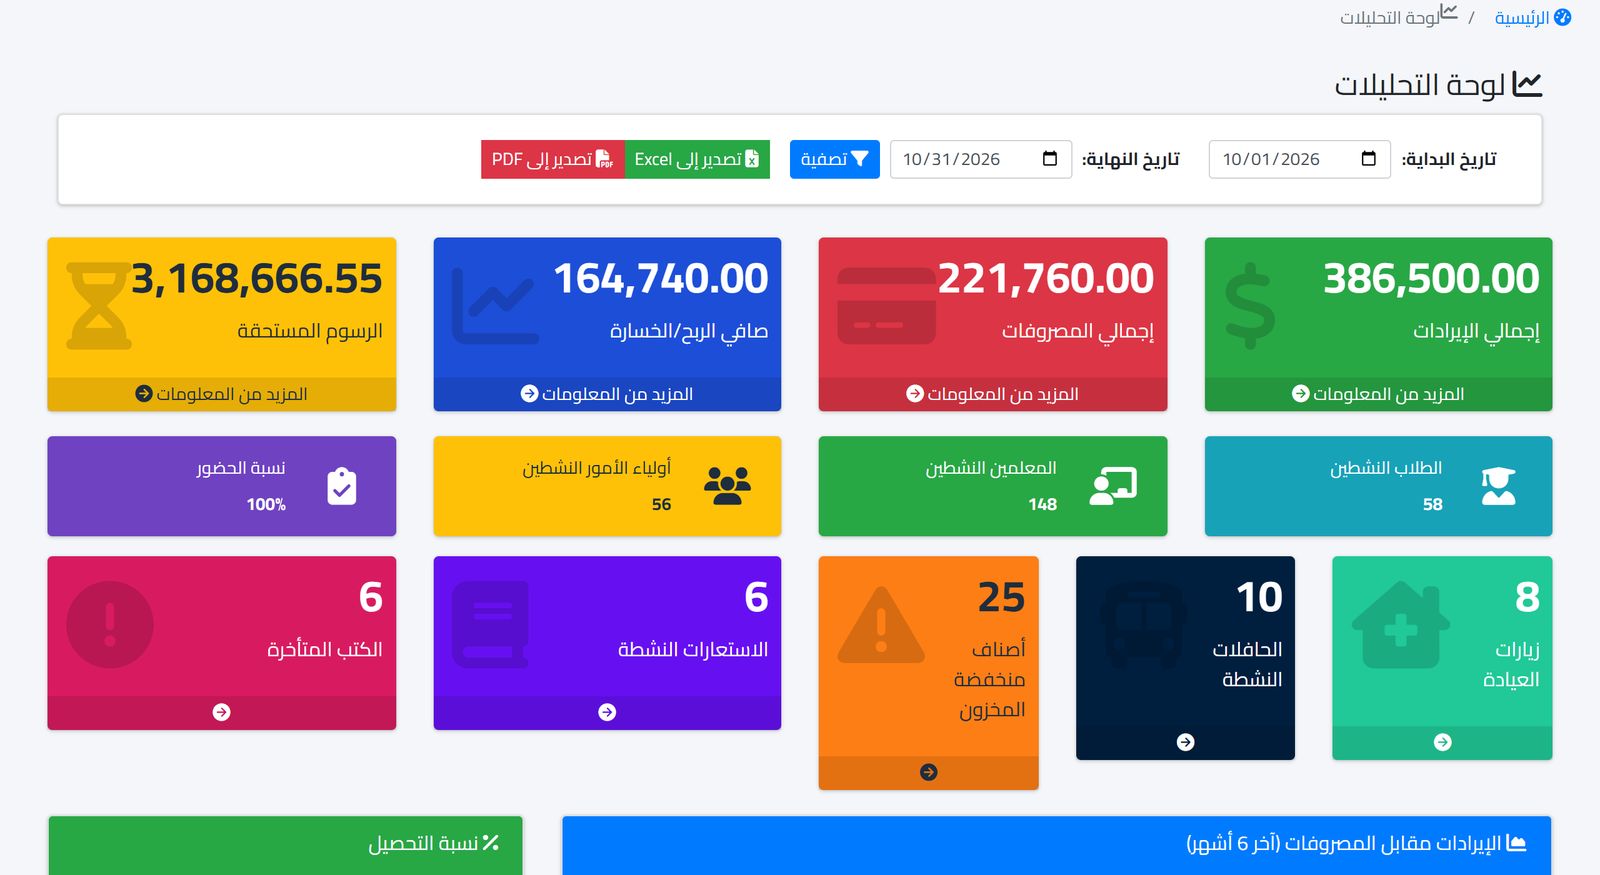
Task: Click the arrow under زيارات العيادة card
Action: click(1442, 742)
